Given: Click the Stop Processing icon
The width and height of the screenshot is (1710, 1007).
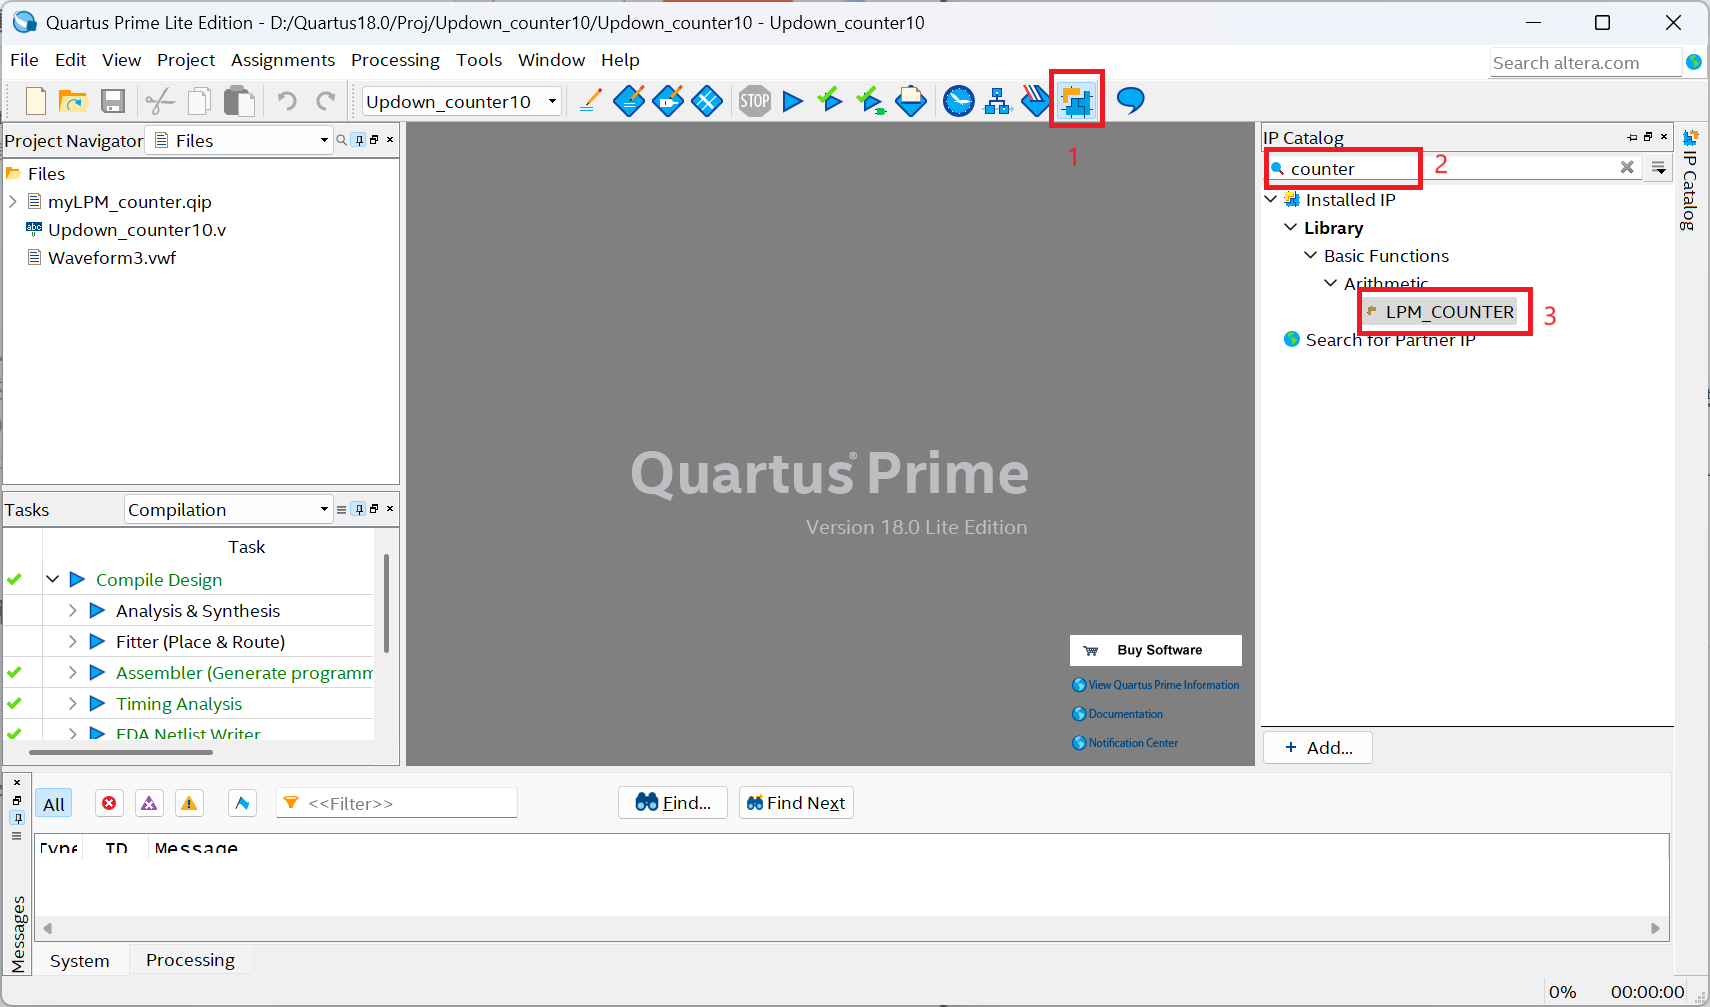Looking at the screenshot, I should 755,101.
